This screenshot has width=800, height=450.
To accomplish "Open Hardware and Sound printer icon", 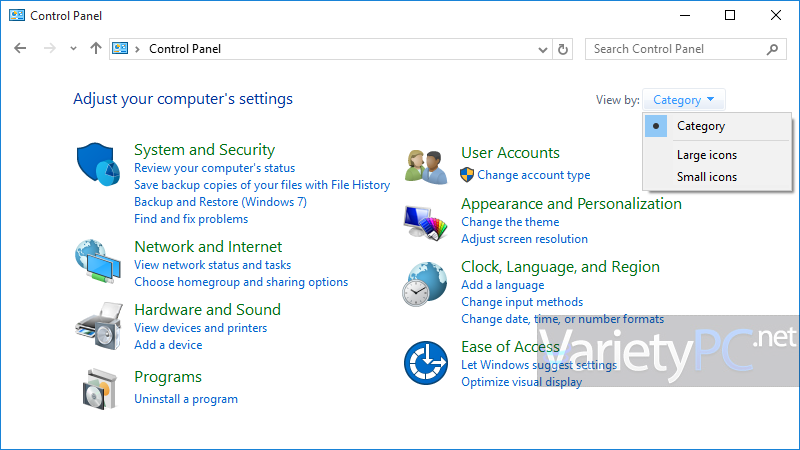I will tap(99, 326).
